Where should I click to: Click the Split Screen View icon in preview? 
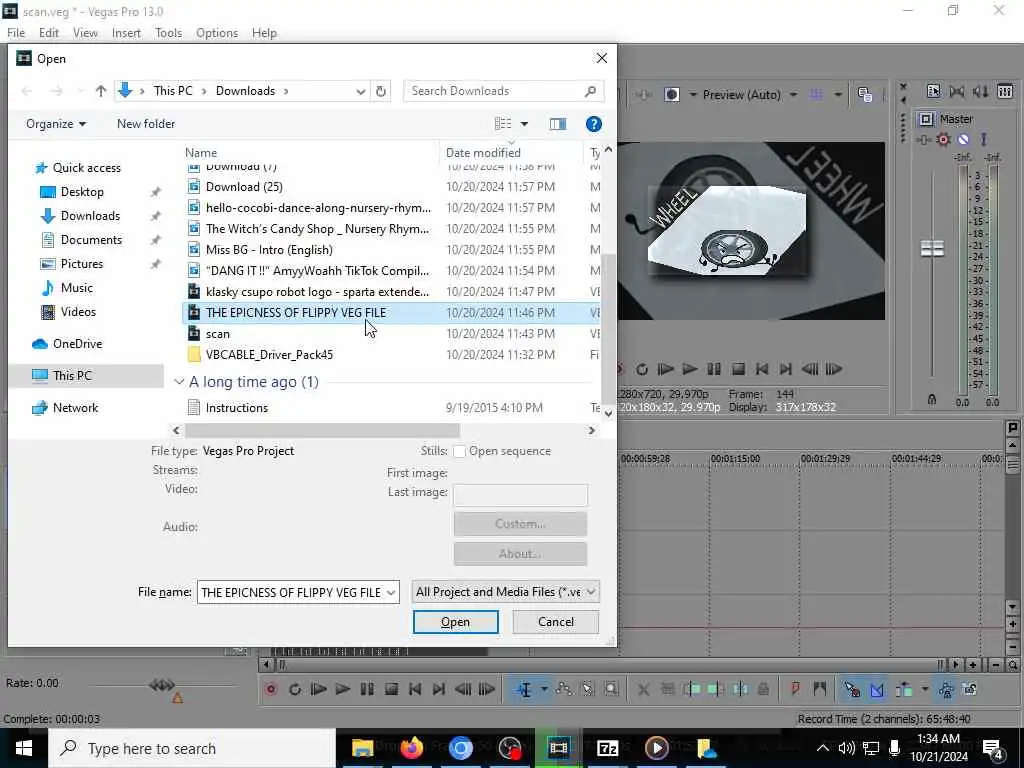click(671, 95)
